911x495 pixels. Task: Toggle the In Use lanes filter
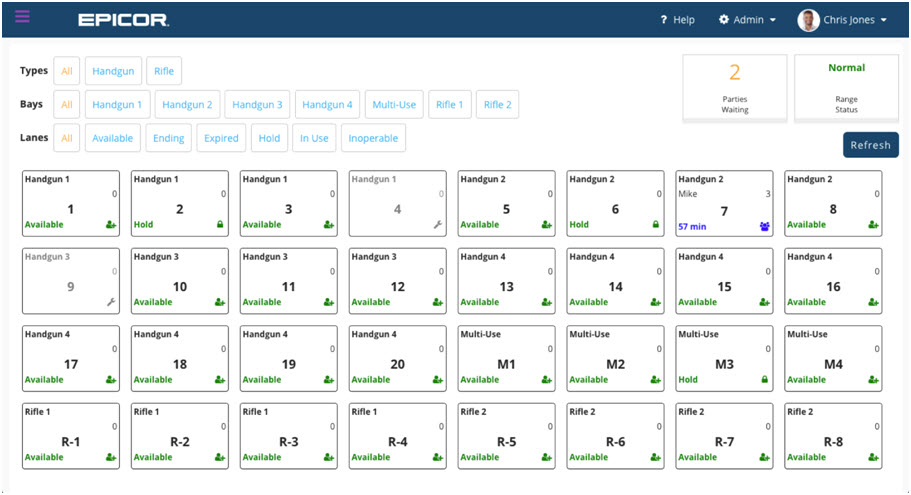(314, 138)
